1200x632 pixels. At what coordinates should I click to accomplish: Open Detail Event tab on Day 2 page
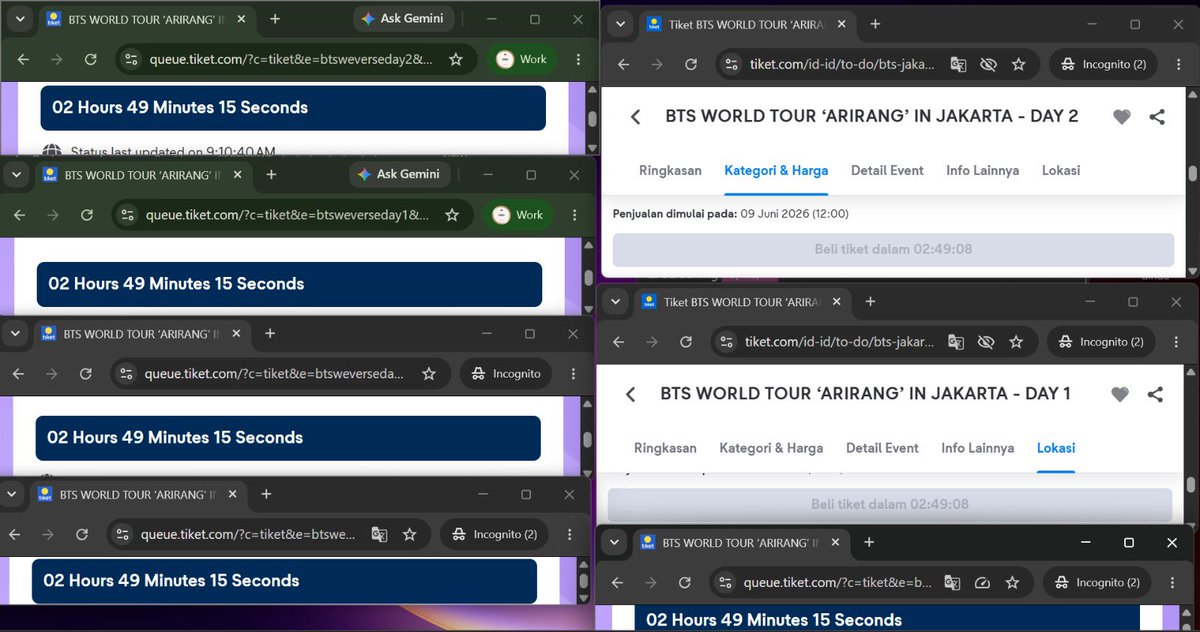point(887,170)
